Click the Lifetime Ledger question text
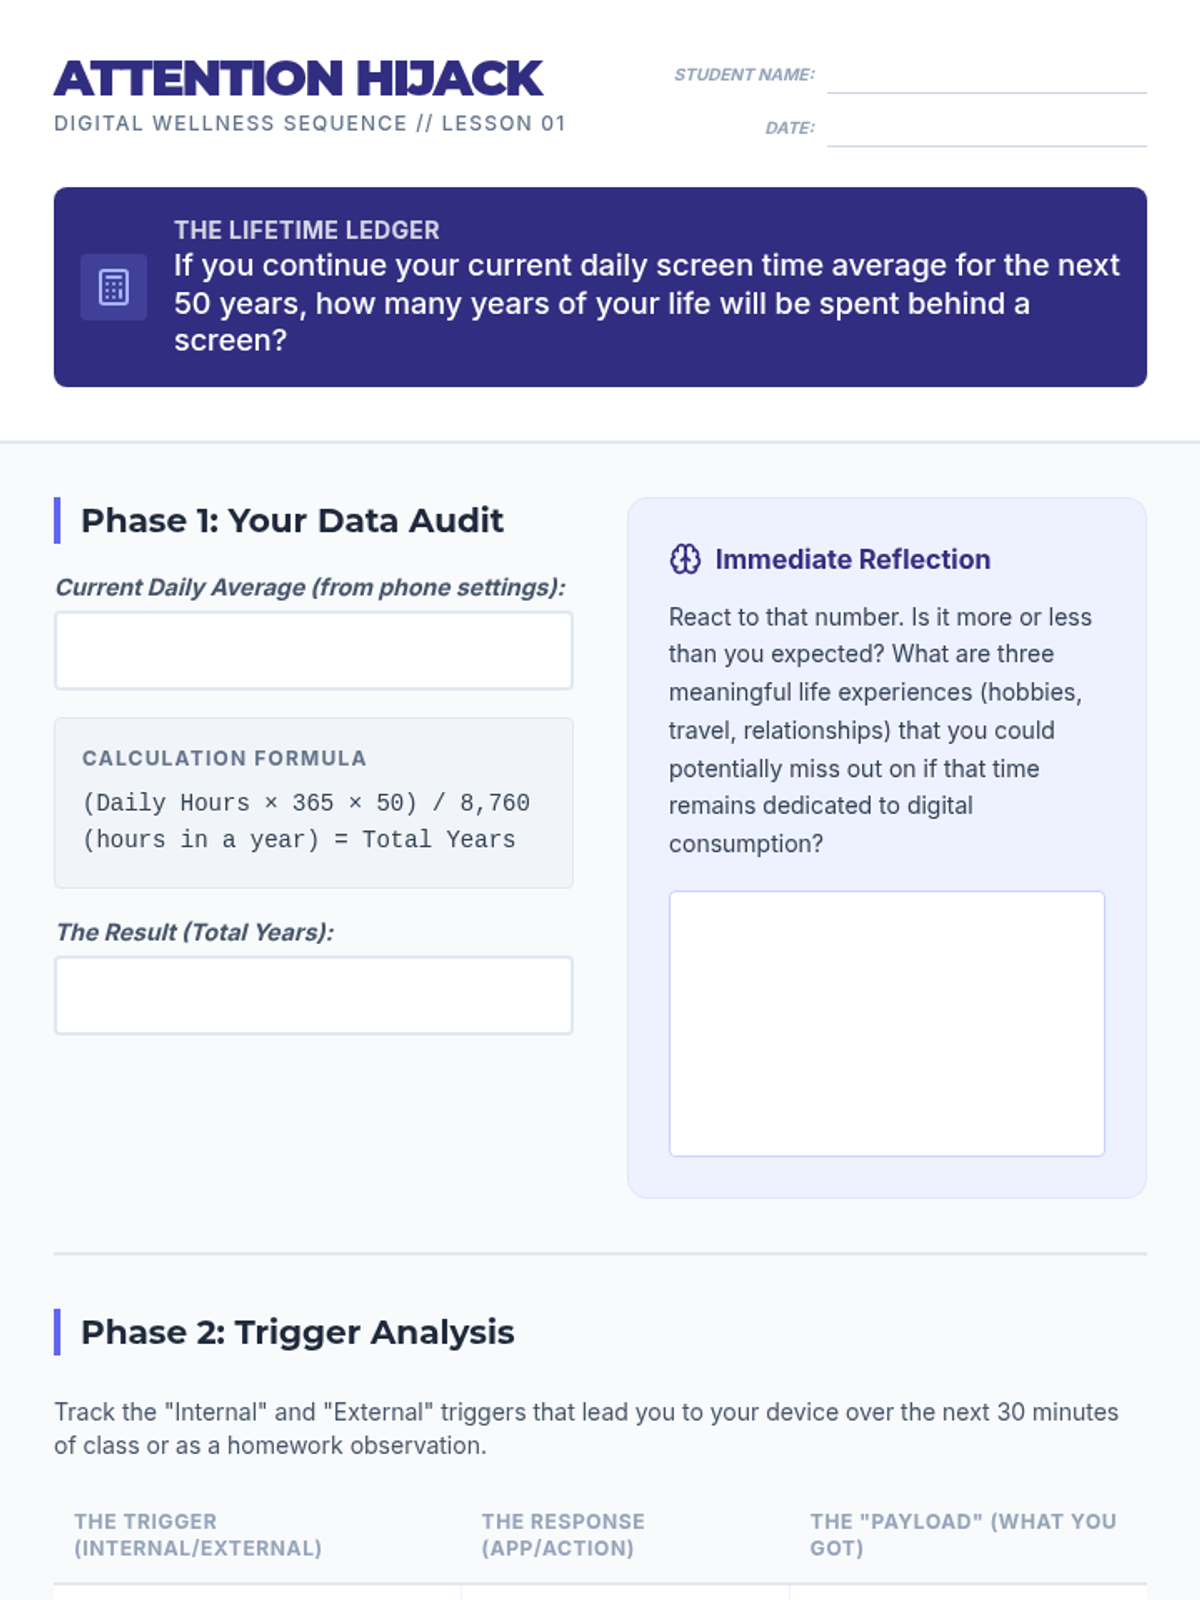 pos(647,303)
